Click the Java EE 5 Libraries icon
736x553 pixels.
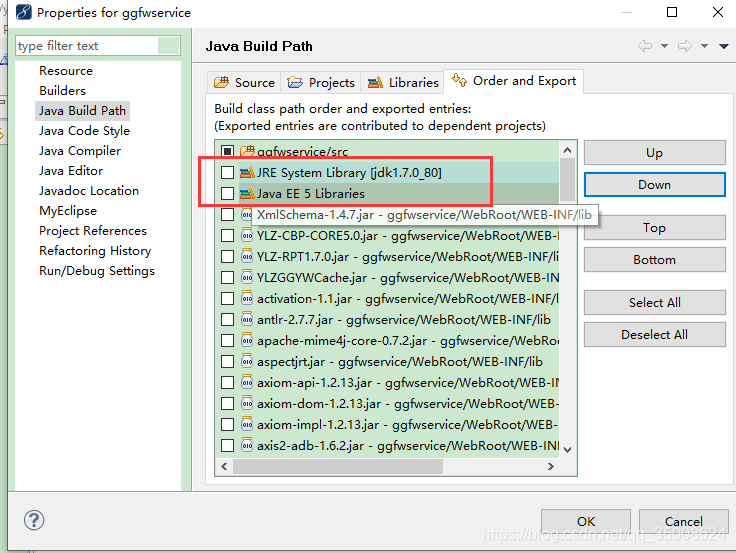[x=247, y=193]
